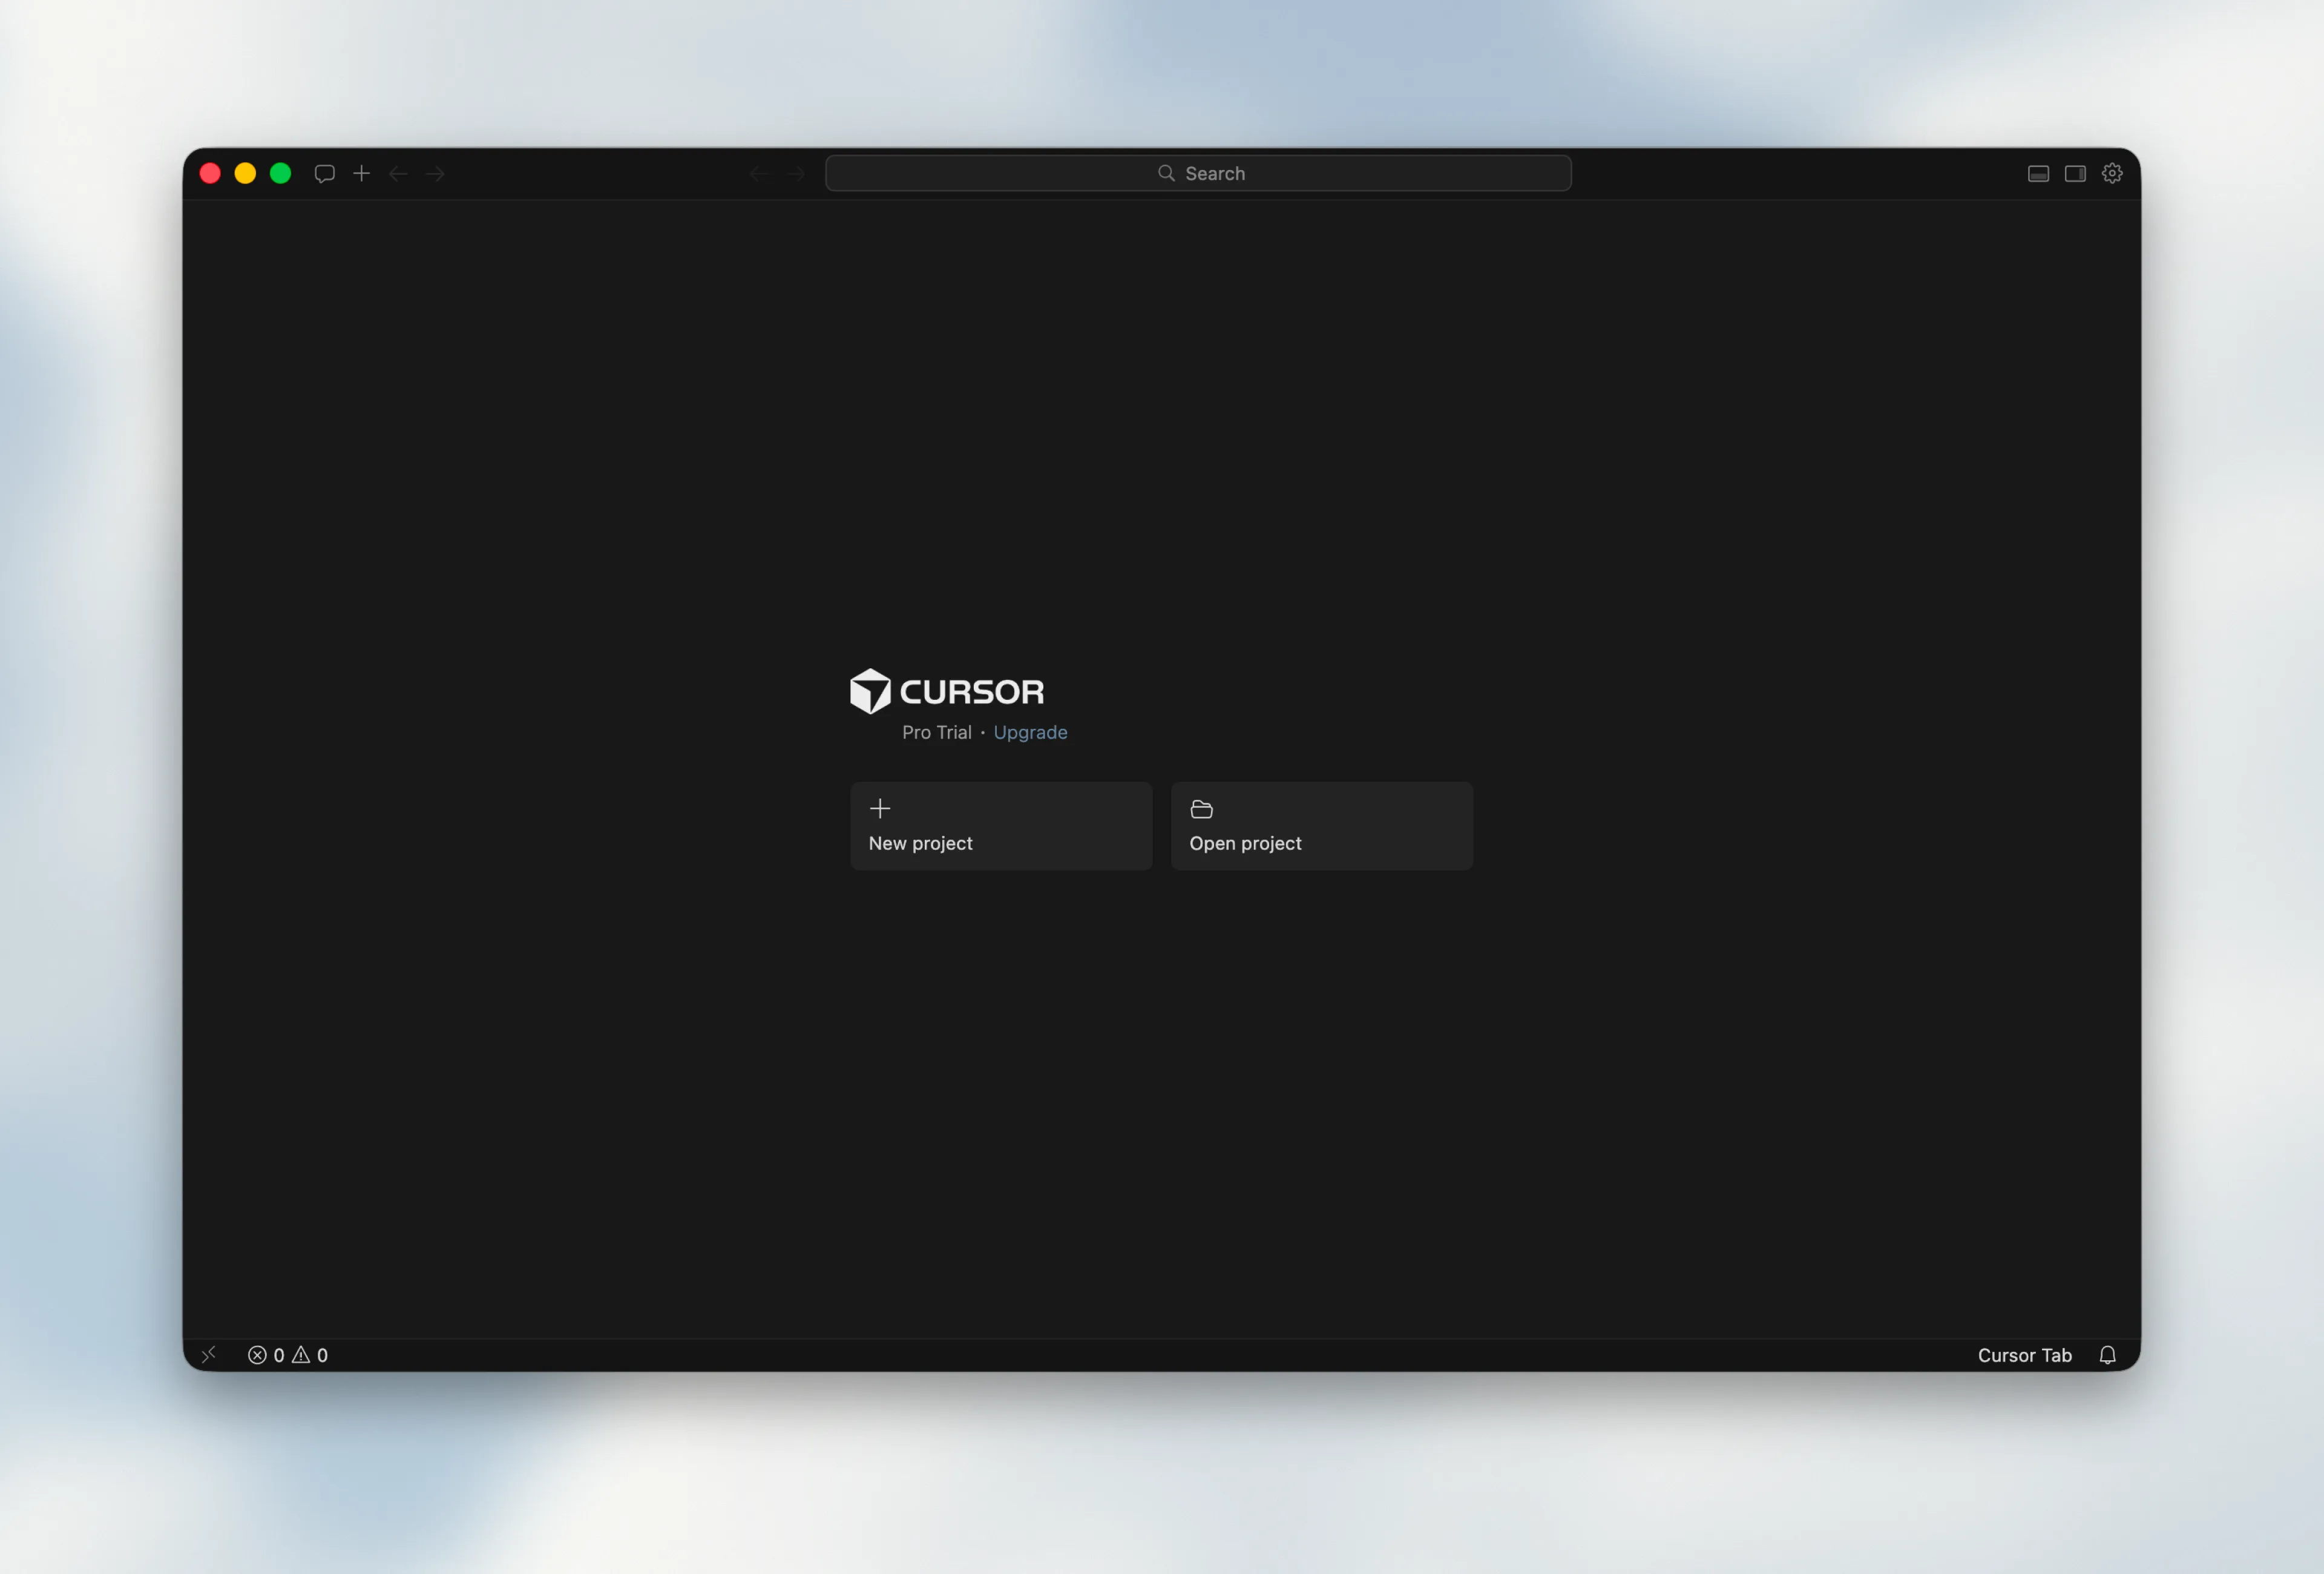Viewport: 2324px width, 1574px height.
Task: Toggle the bottom panel layout icon
Action: pos(2038,174)
